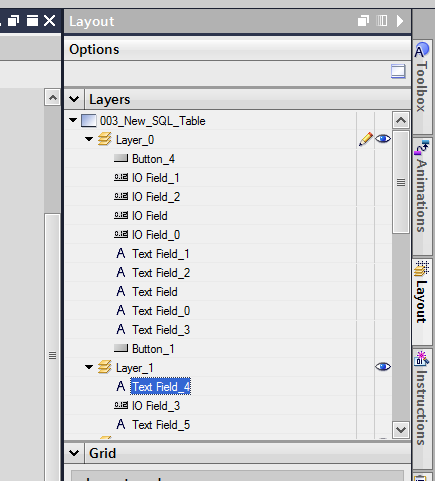Screen dimensions: 435x481
Task: Open the Animations side tab
Action: click(x=422, y=196)
